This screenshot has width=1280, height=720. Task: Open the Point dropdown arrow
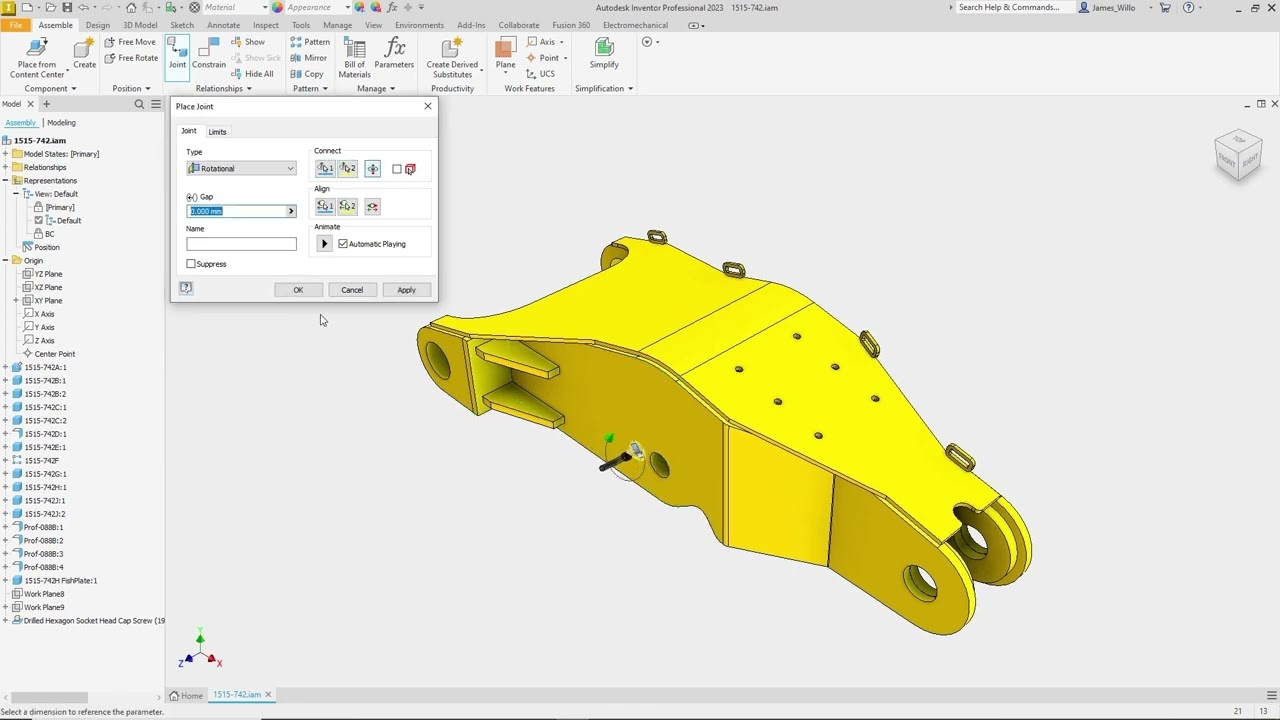(565, 58)
